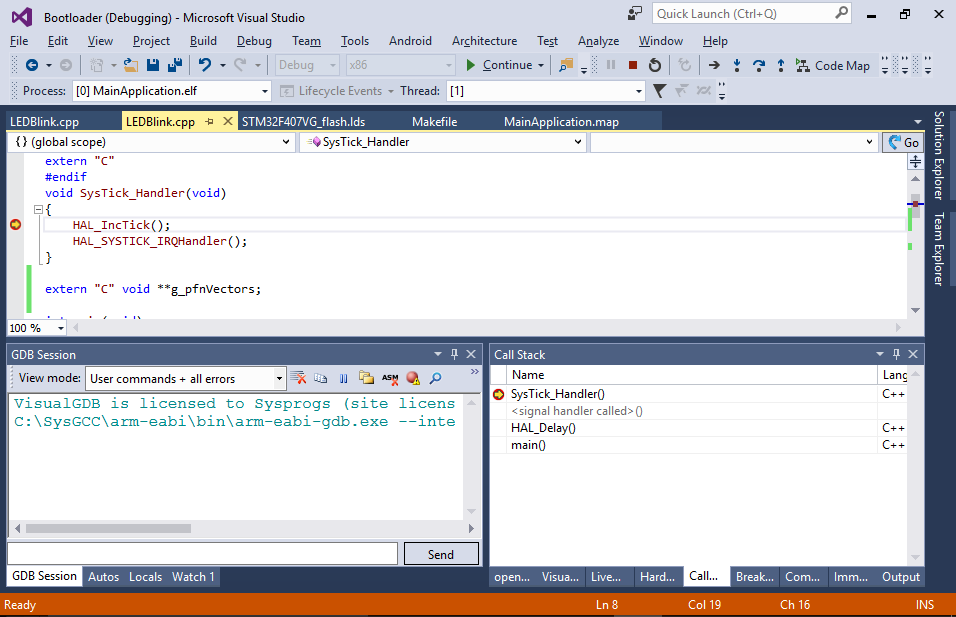Image resolution: width=956 pixels, height=617 pixels.
Task: Expand the Continue button dropdown arrow
Action: coord(541,65)
